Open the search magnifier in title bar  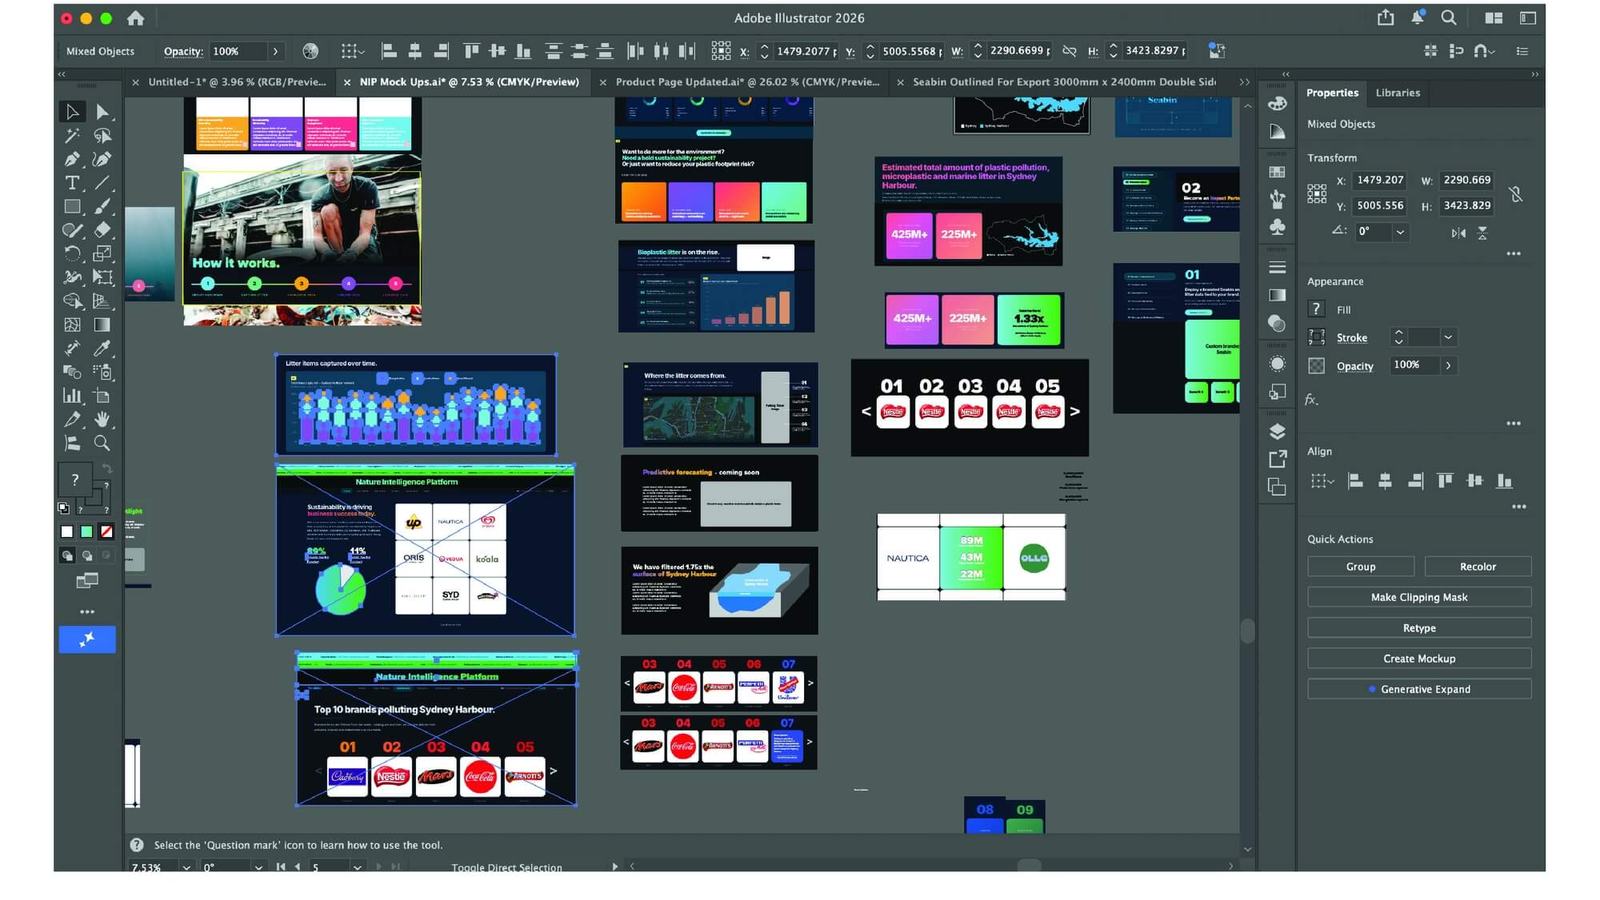(1448, 18)
